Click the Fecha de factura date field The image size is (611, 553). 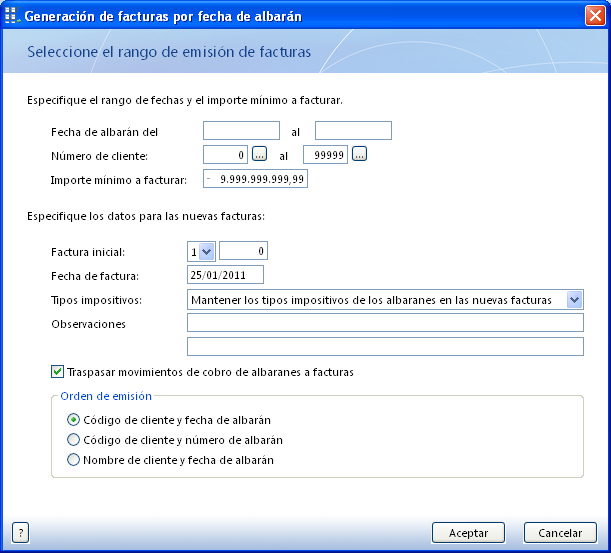225,275
